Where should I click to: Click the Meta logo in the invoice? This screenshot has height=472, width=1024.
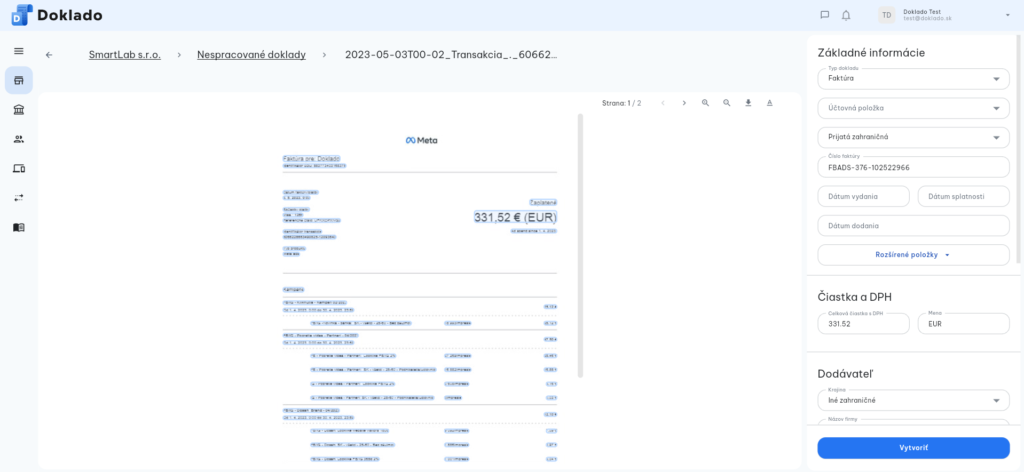tap(421, 140)
